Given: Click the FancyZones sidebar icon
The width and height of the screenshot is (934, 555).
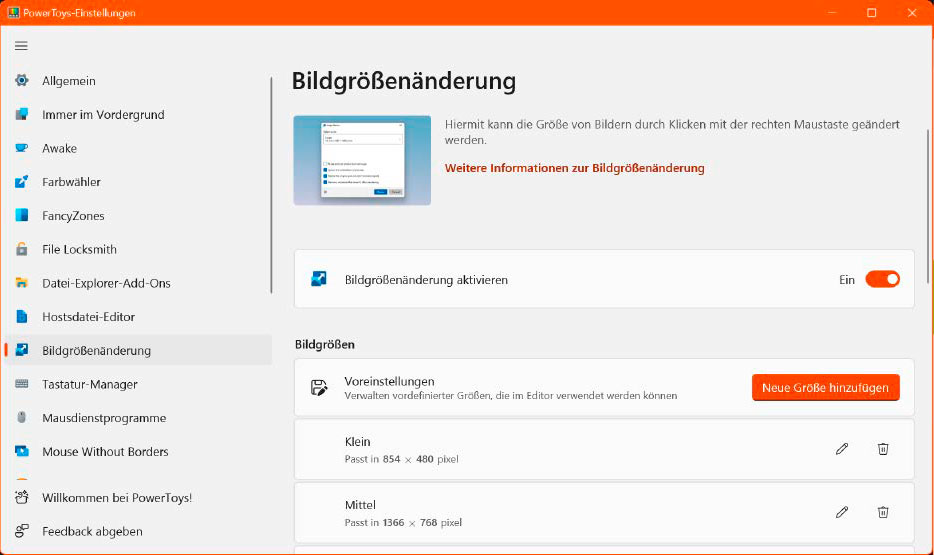Looking at the screenshot, I should [x=22, y=215].
